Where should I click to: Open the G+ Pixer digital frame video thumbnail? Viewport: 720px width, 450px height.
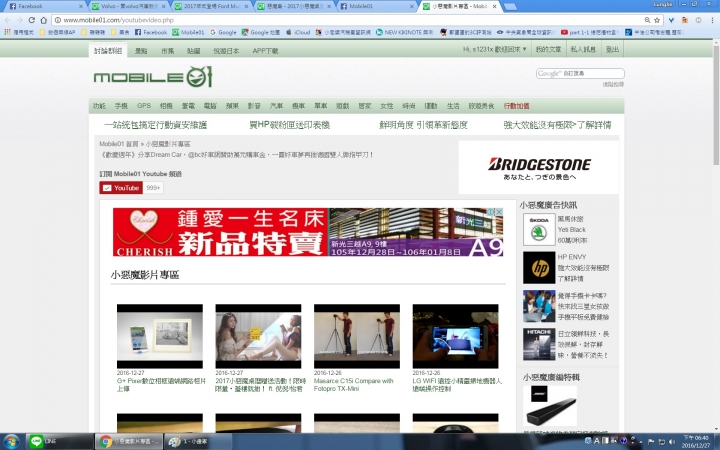tap(160, 336)
